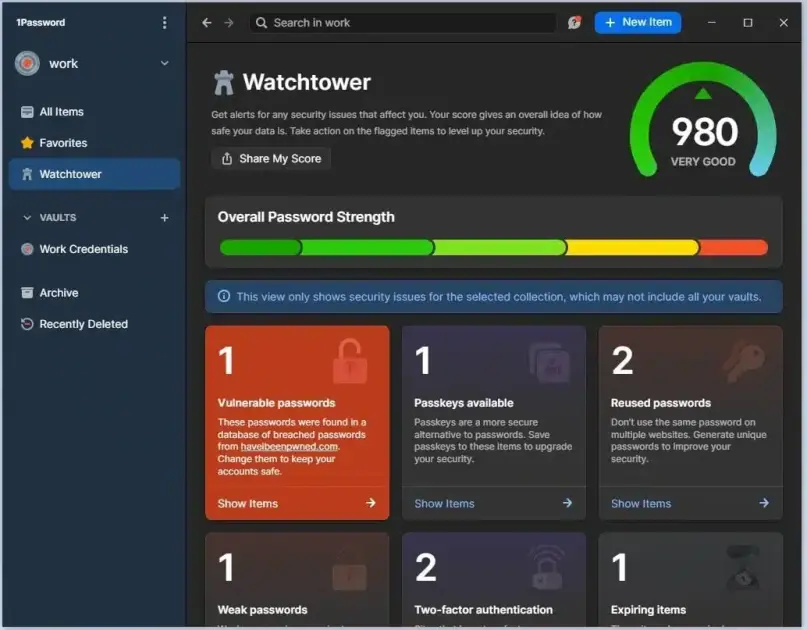The width and height of the screenshot is (807, 630).
Task: Click the arrow on Reused passwords card
Action: coord(764,503)
